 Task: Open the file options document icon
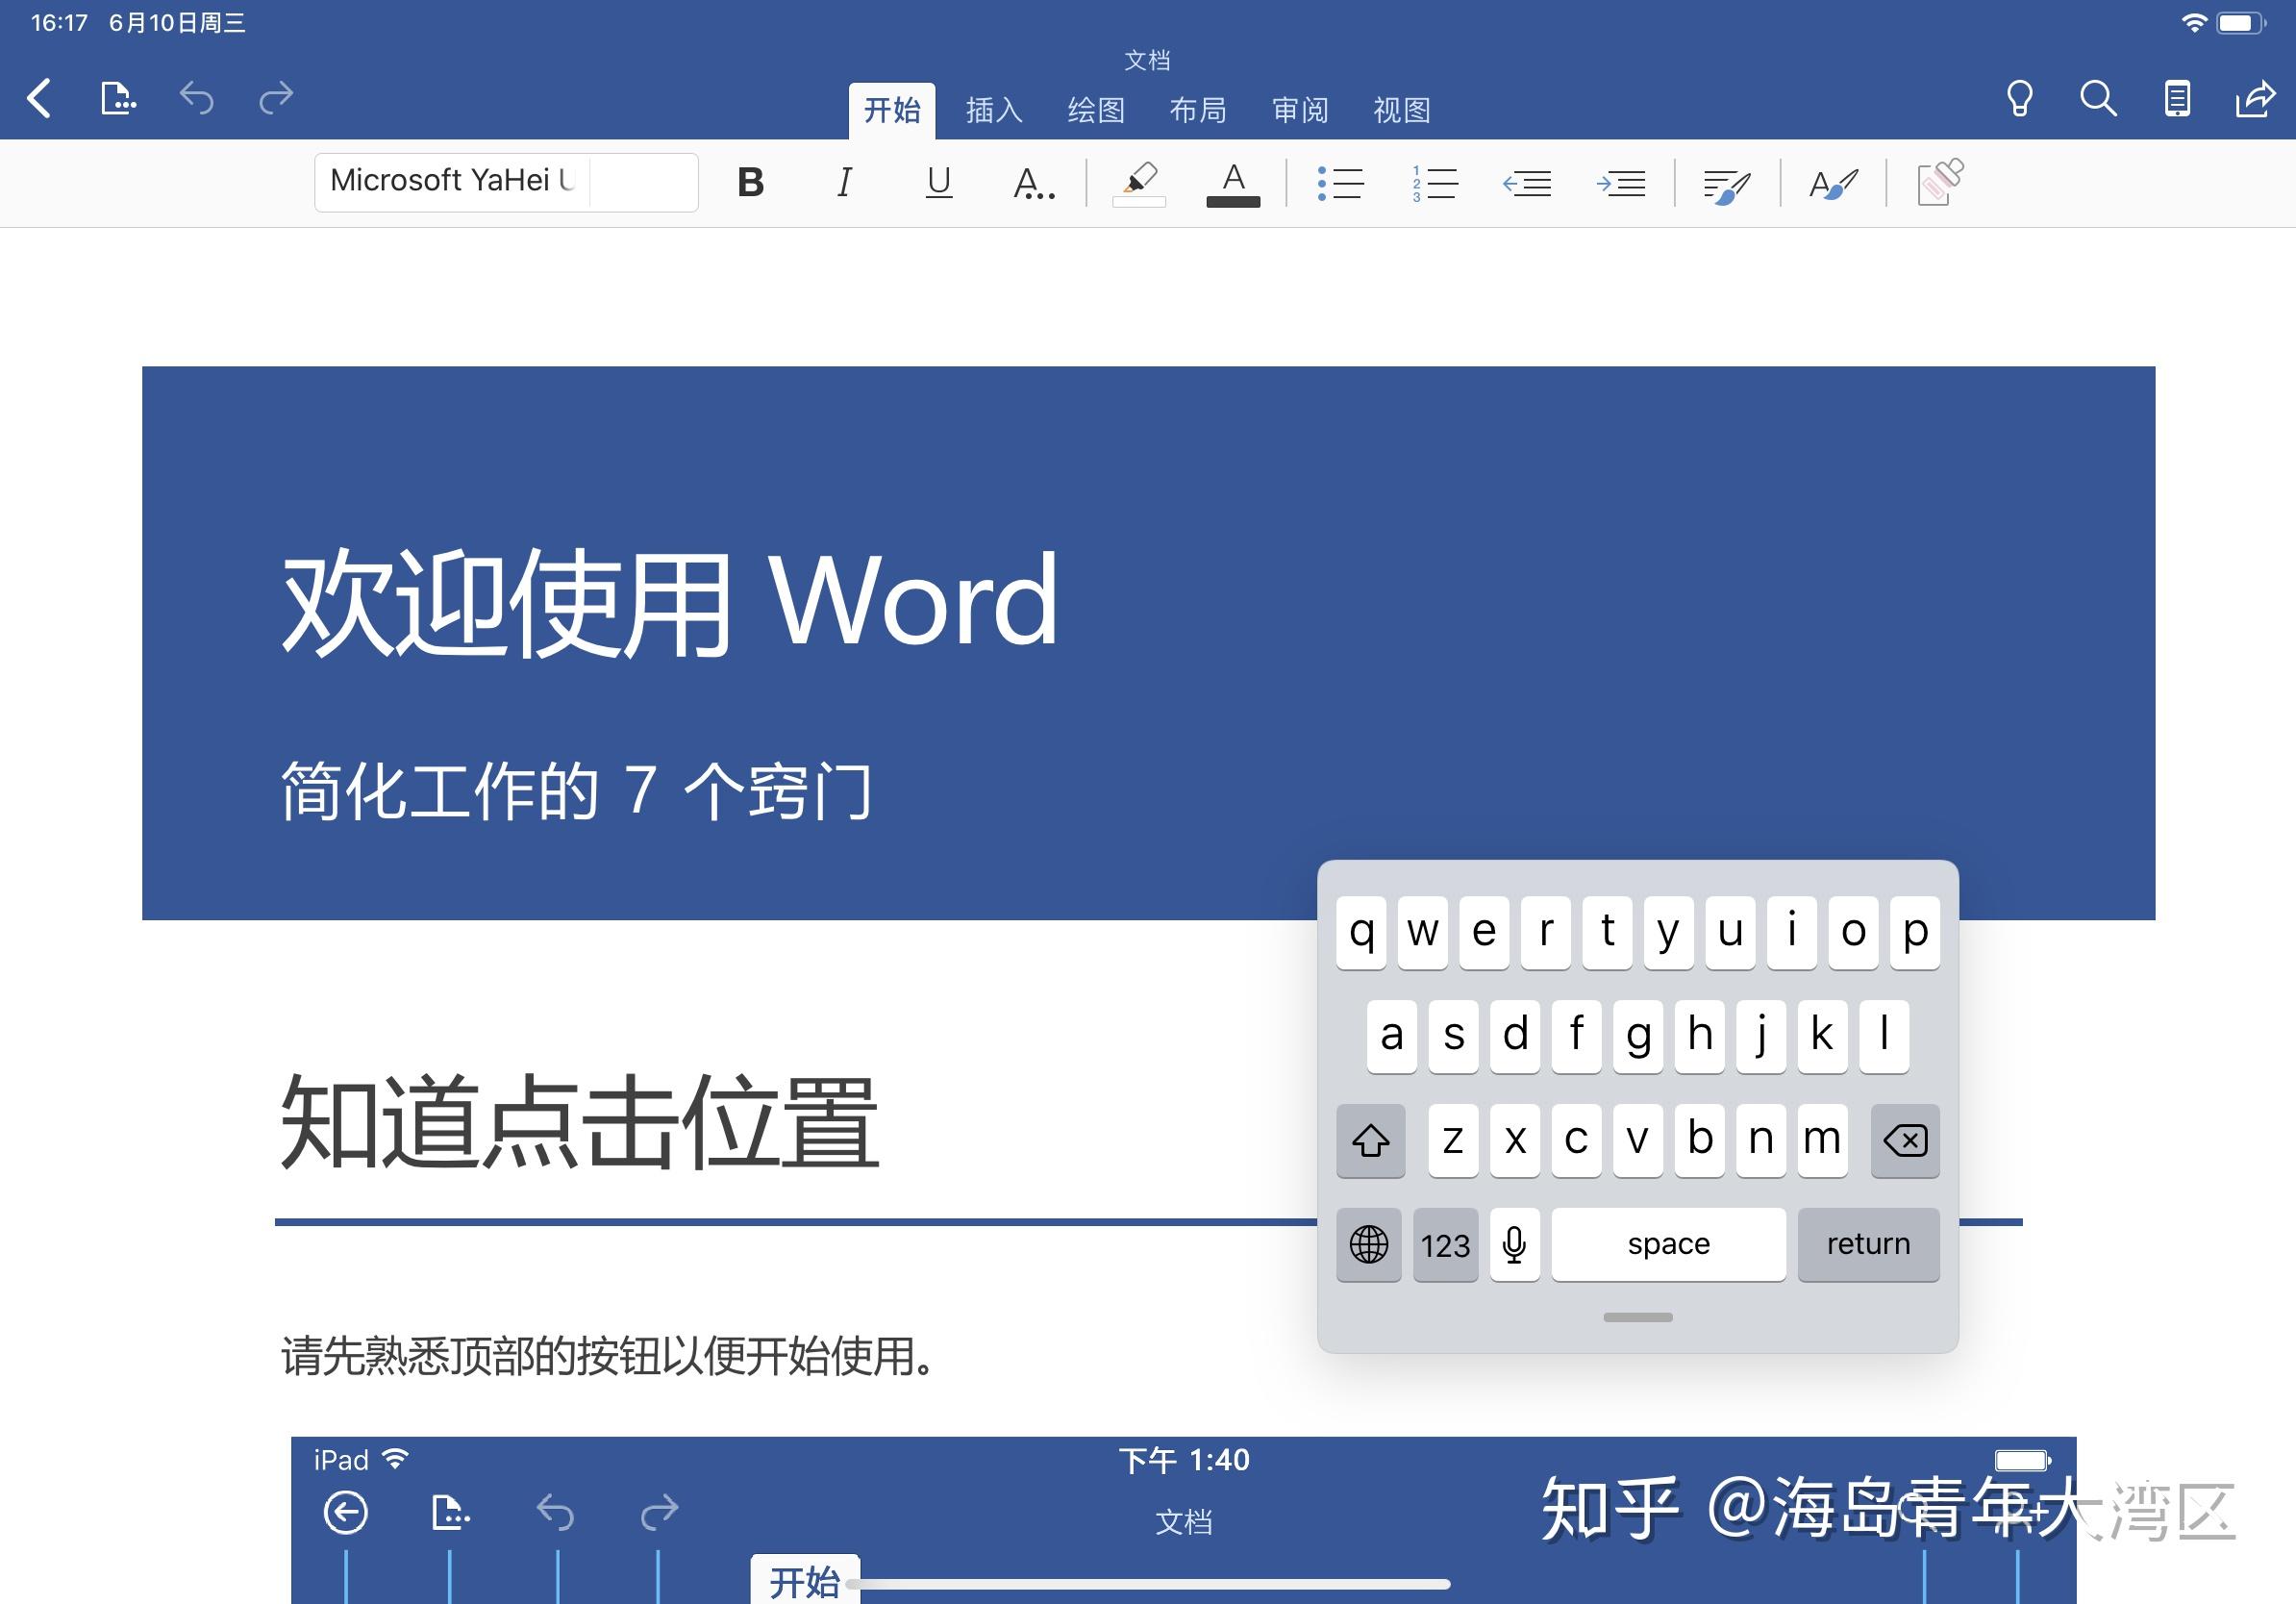(118, 98)
